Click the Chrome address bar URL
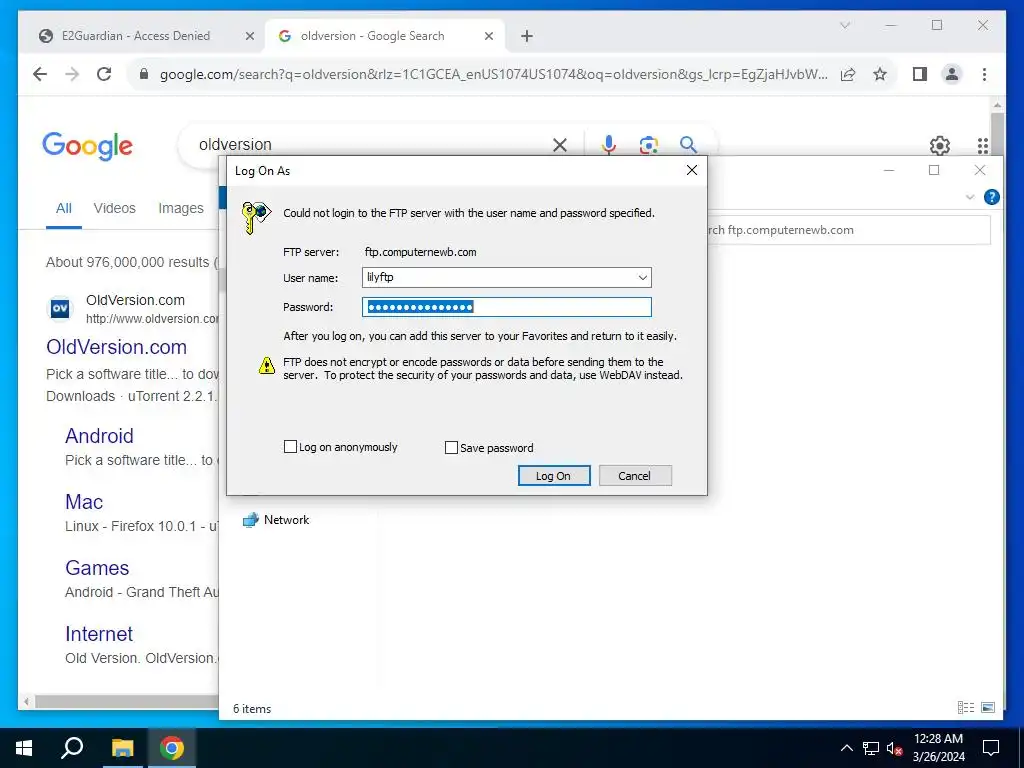The height and width of the screenshot is (768, 1024). coord(494,74)
